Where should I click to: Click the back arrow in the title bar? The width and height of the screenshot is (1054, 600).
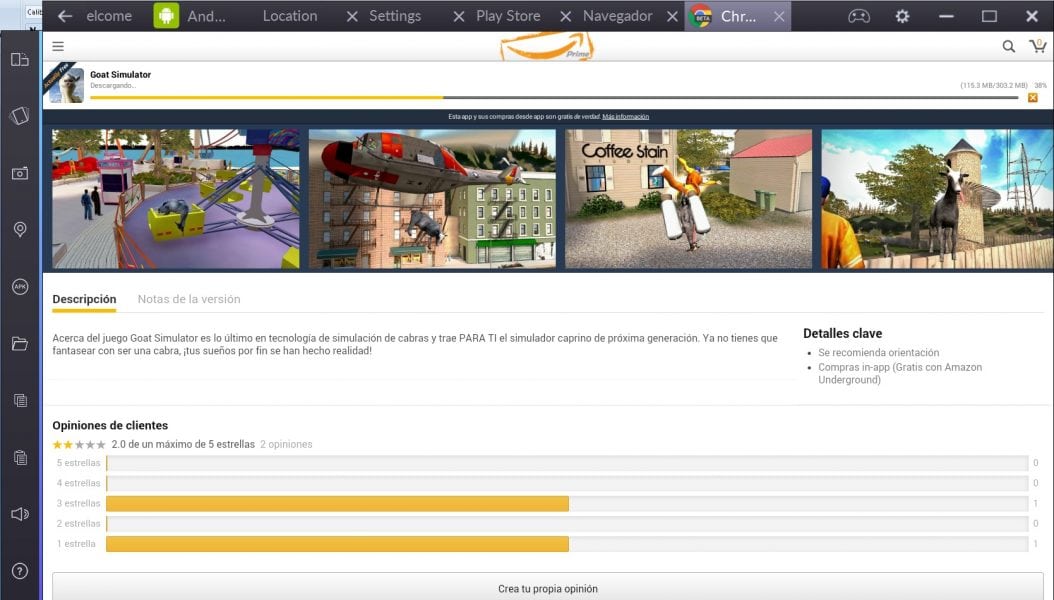coord(65,16)
